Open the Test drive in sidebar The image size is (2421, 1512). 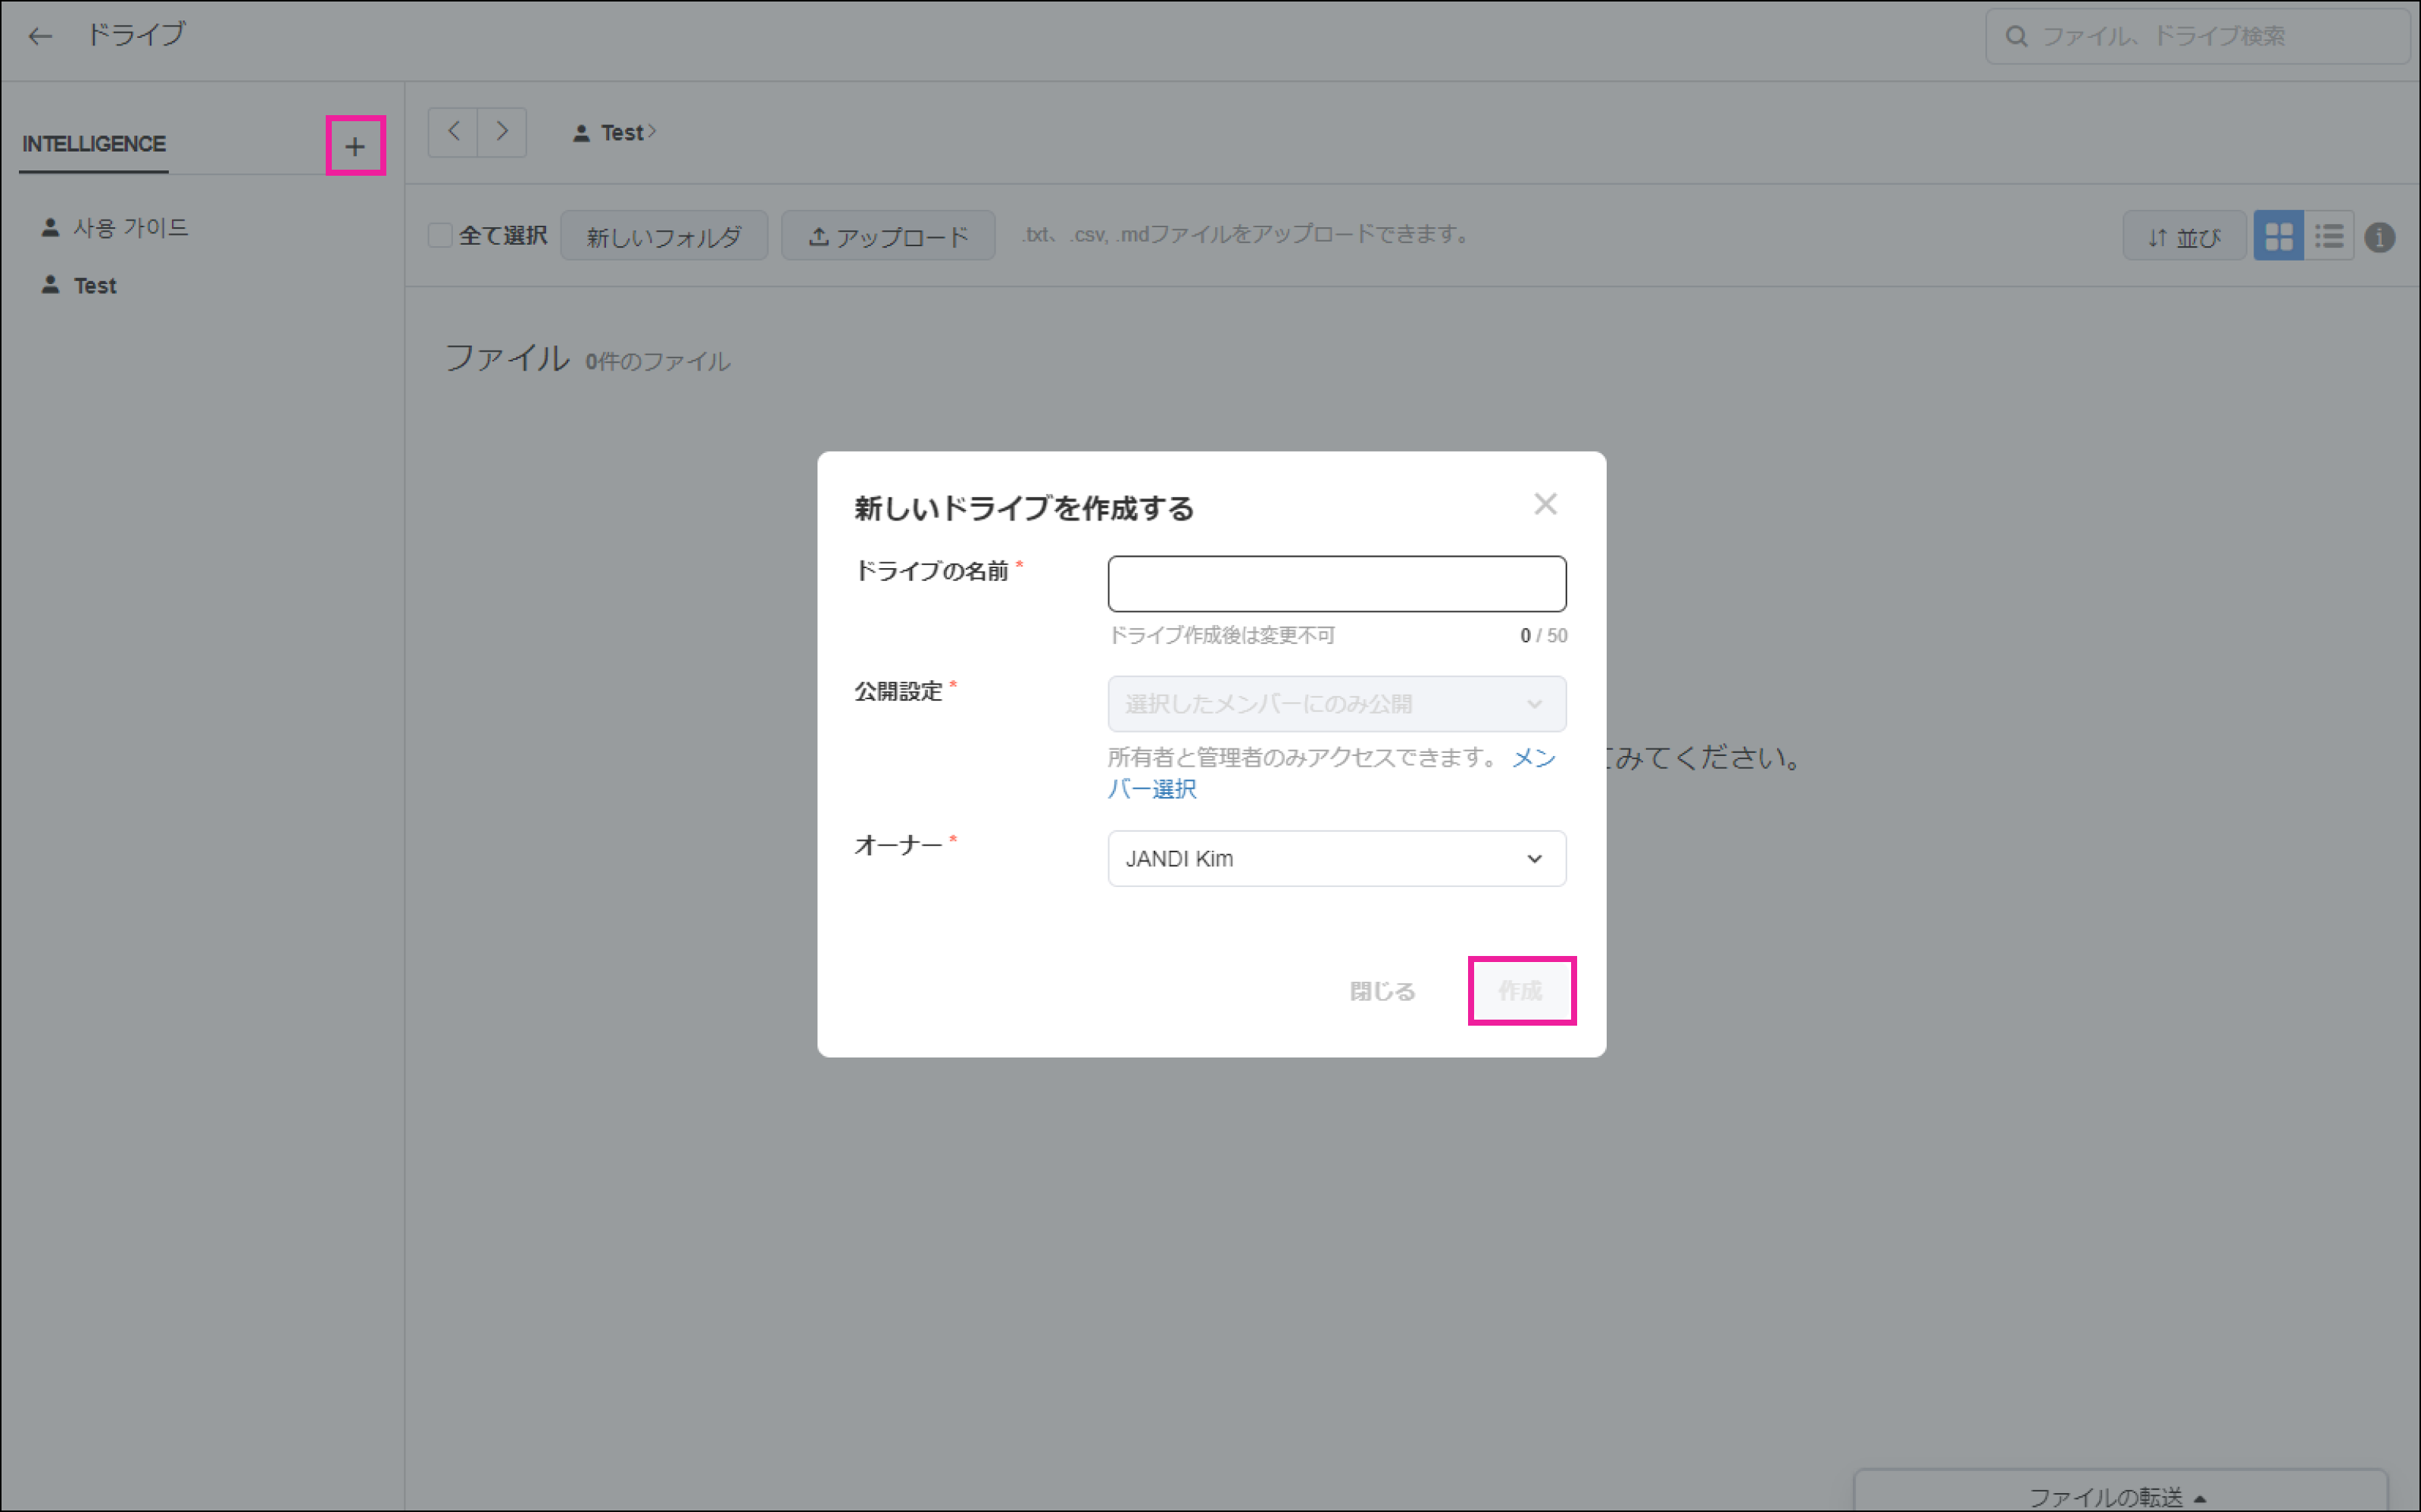[95, 286]
